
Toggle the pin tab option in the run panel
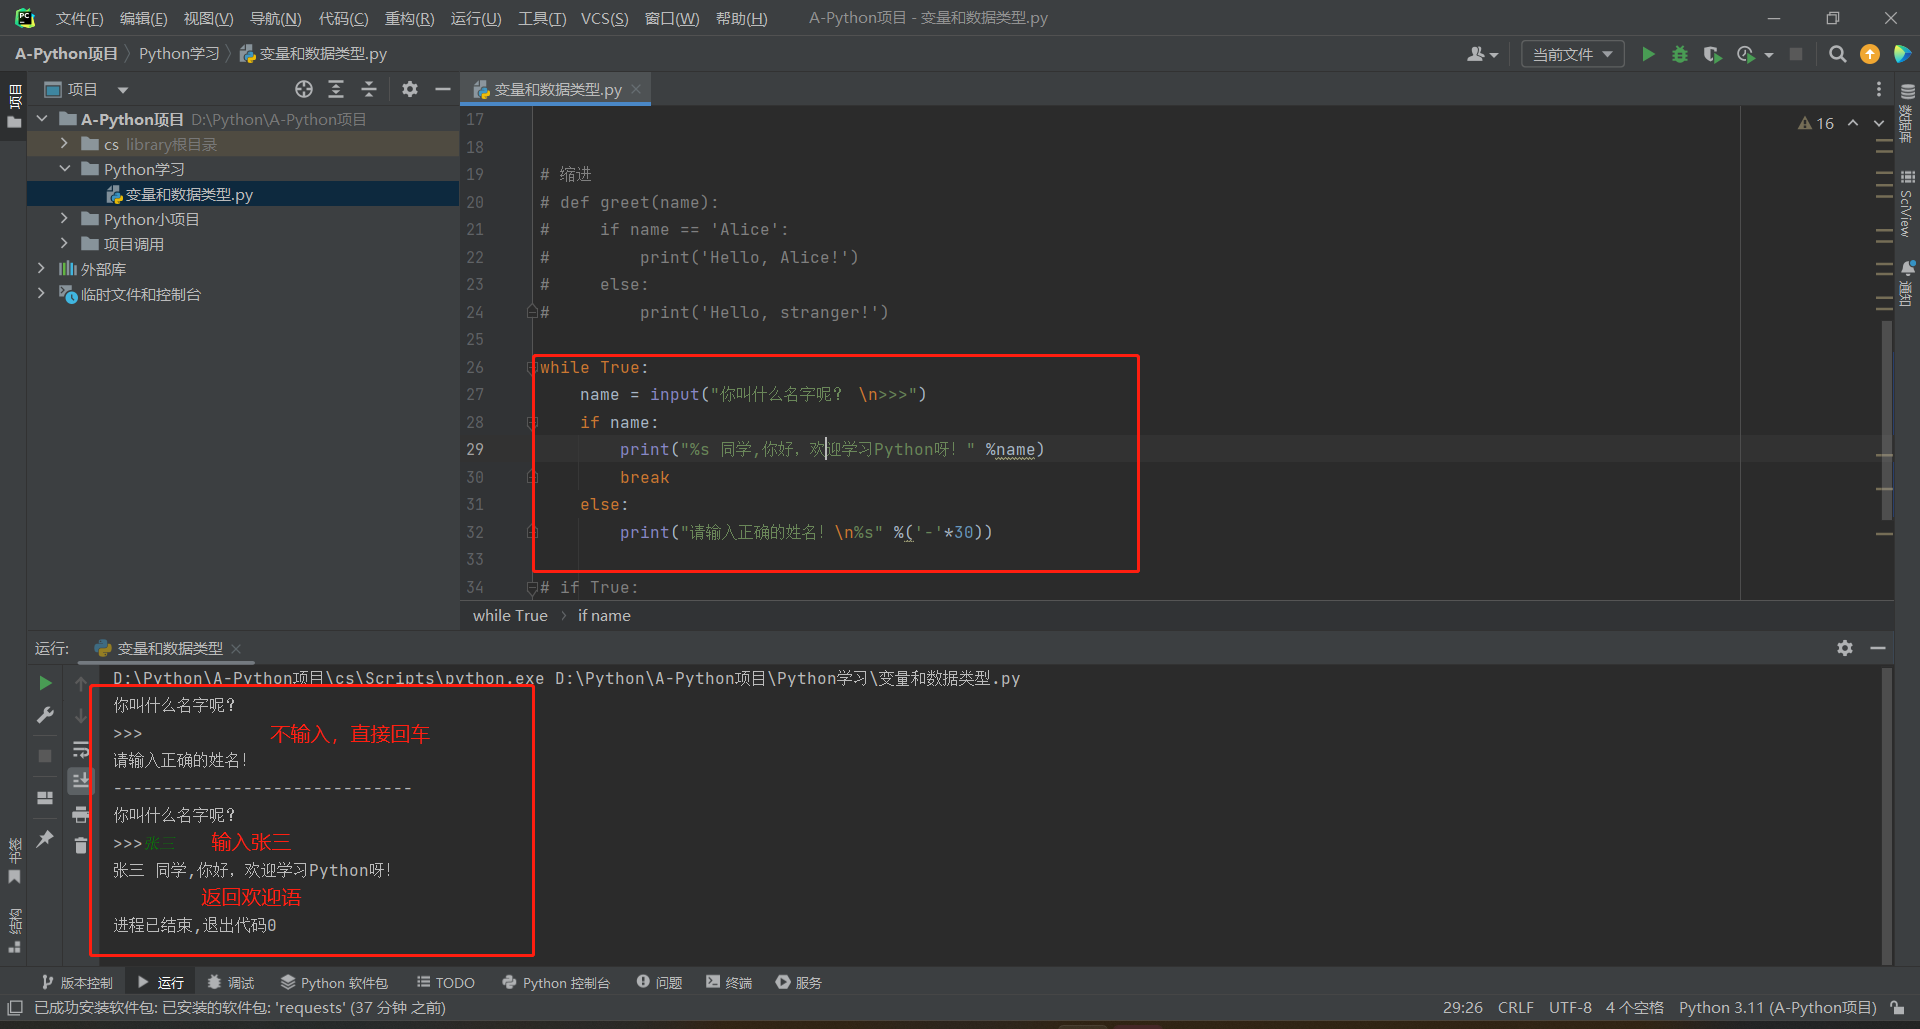(45, 839)
